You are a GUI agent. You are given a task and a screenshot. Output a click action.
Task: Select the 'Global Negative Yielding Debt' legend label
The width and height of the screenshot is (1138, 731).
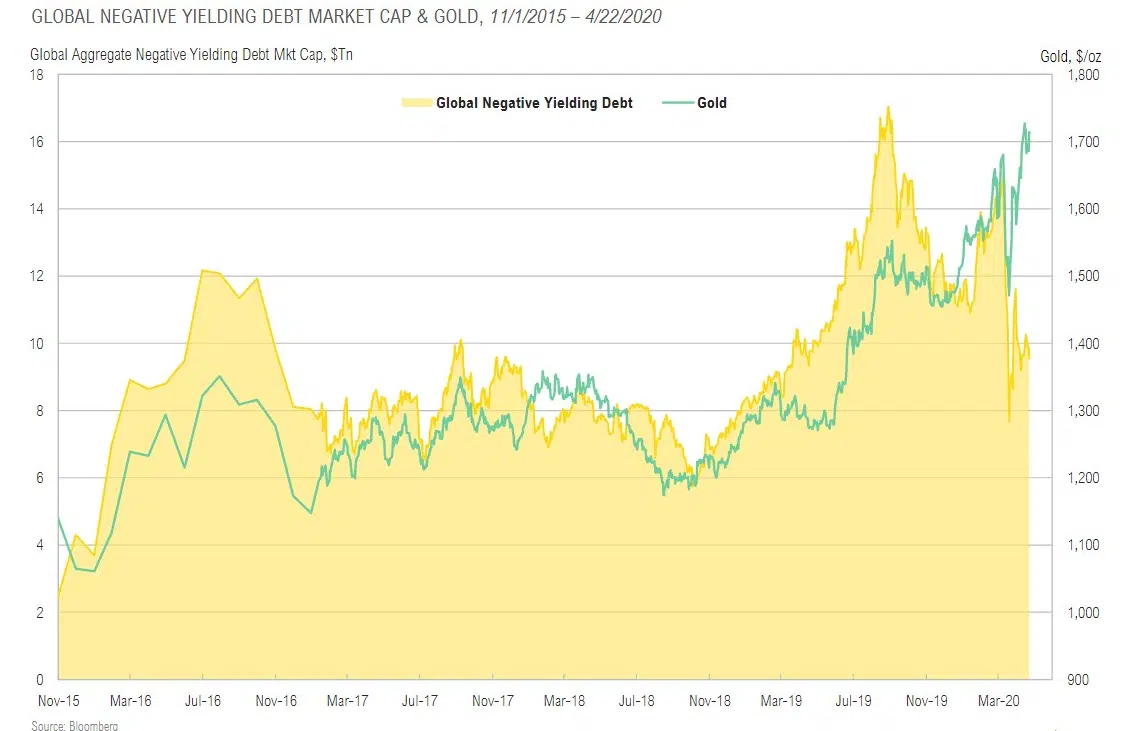pyautogui.click(x=534, y=103)
